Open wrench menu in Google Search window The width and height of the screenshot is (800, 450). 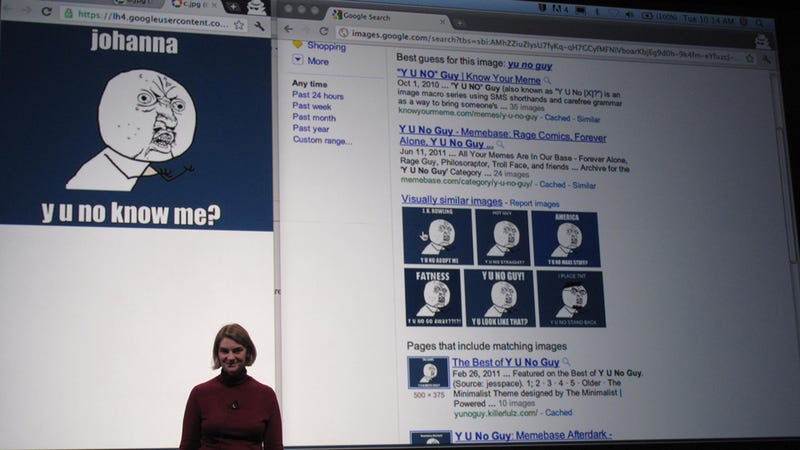pyautogui.click(x=766, y=59)
